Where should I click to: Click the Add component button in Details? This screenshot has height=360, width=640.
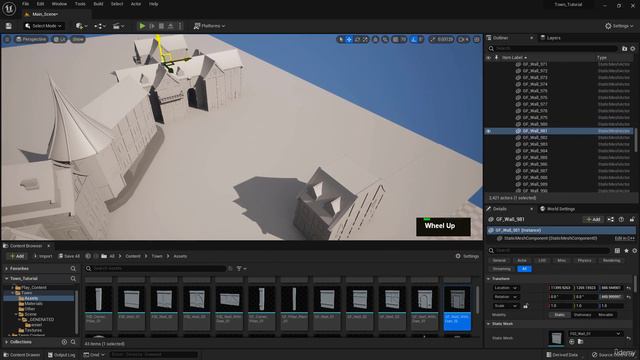point(593,220)
